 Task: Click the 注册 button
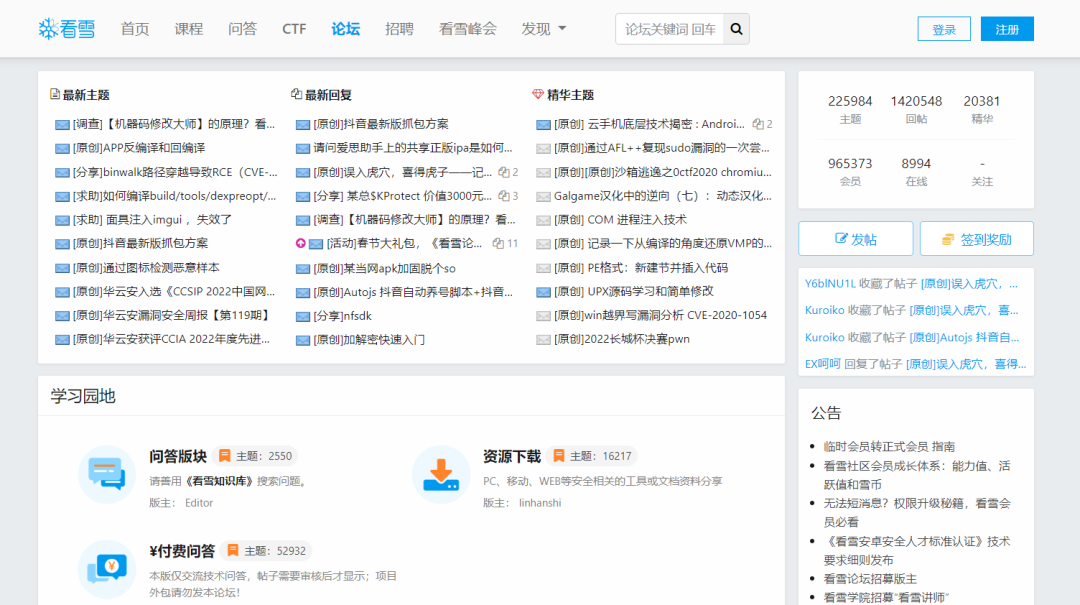tap(1007, 28)
